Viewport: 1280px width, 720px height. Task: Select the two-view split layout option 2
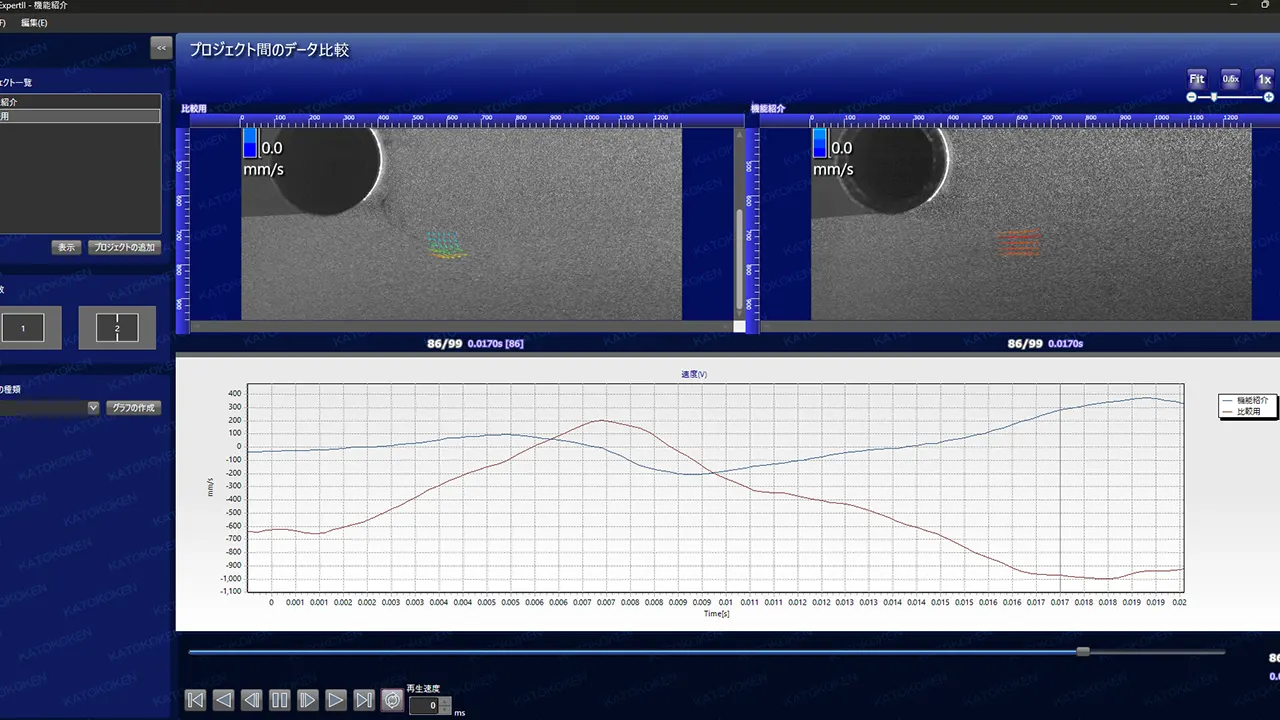pyautogui.click(x=117, y=328)
